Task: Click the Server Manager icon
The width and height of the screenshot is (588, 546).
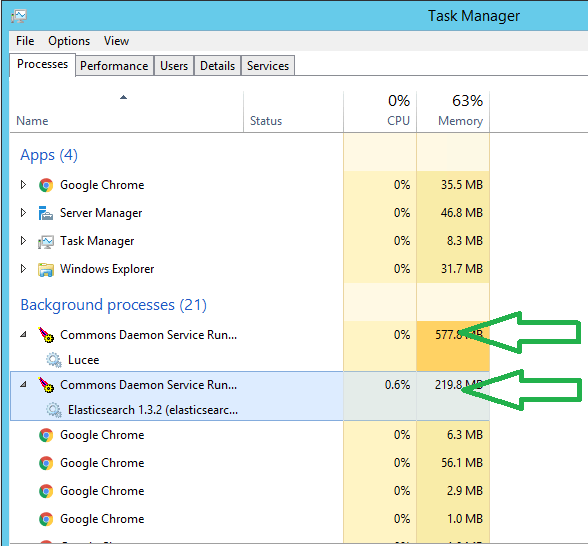Action: tap(46, 213)
